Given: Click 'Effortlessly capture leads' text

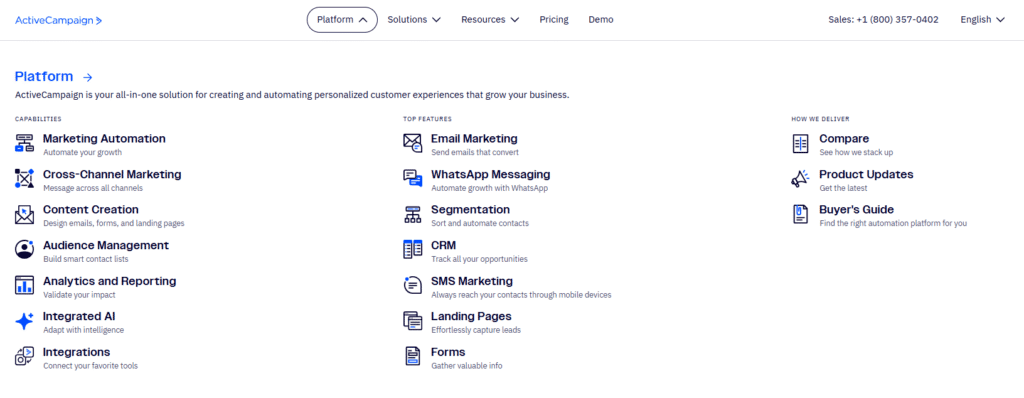Looking at the screenshot, I should click(476, 330).
